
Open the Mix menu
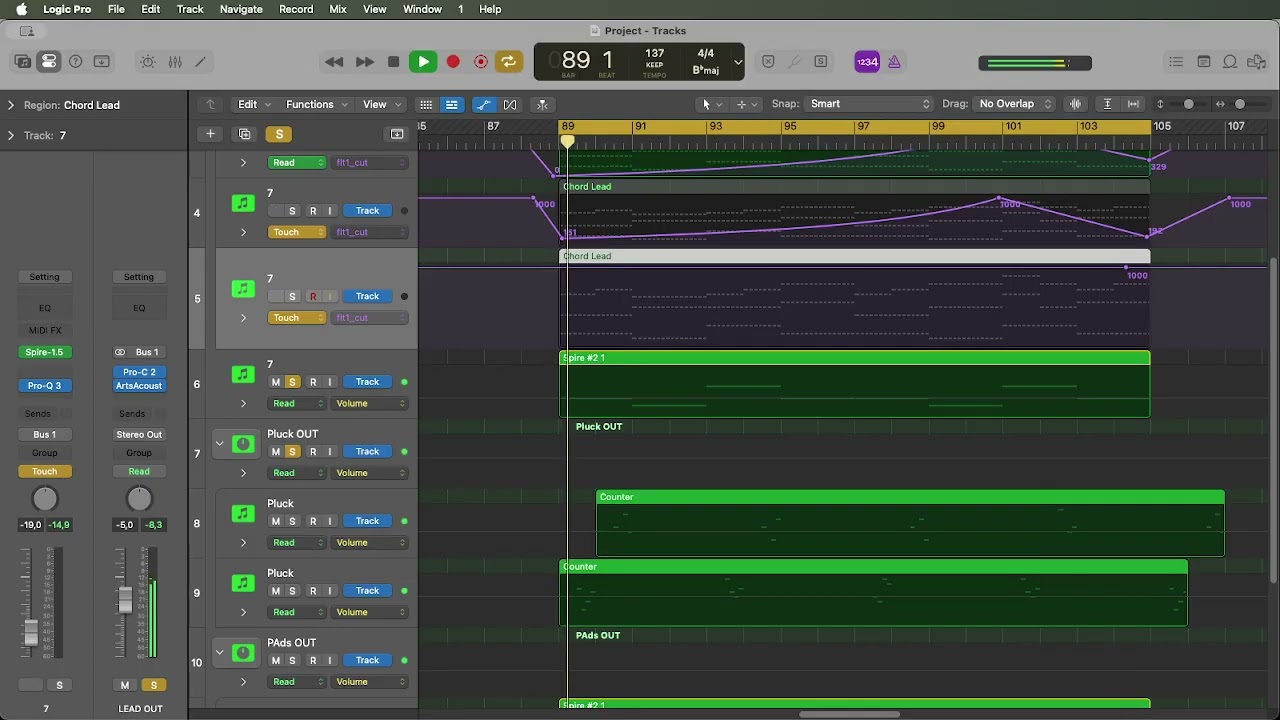coord(338,9)
